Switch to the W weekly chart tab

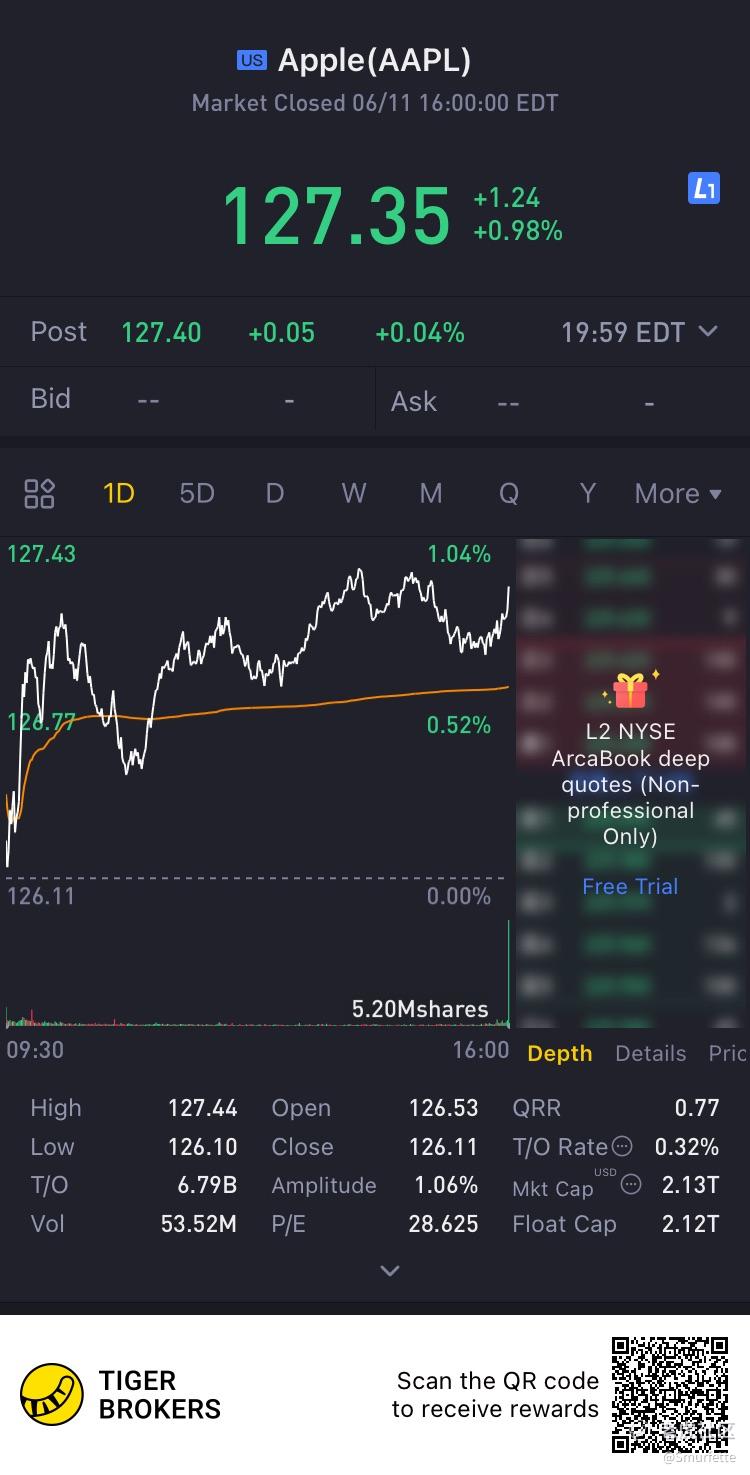click(353, 493)
